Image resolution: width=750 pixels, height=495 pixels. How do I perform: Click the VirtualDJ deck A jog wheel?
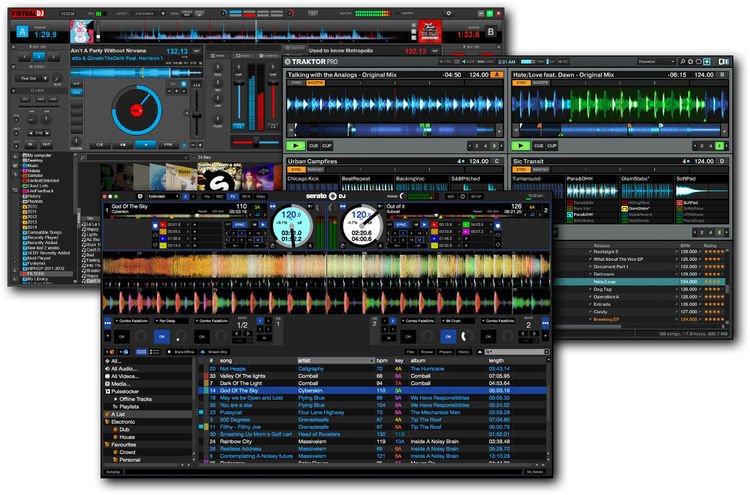(x=136, y=110)
